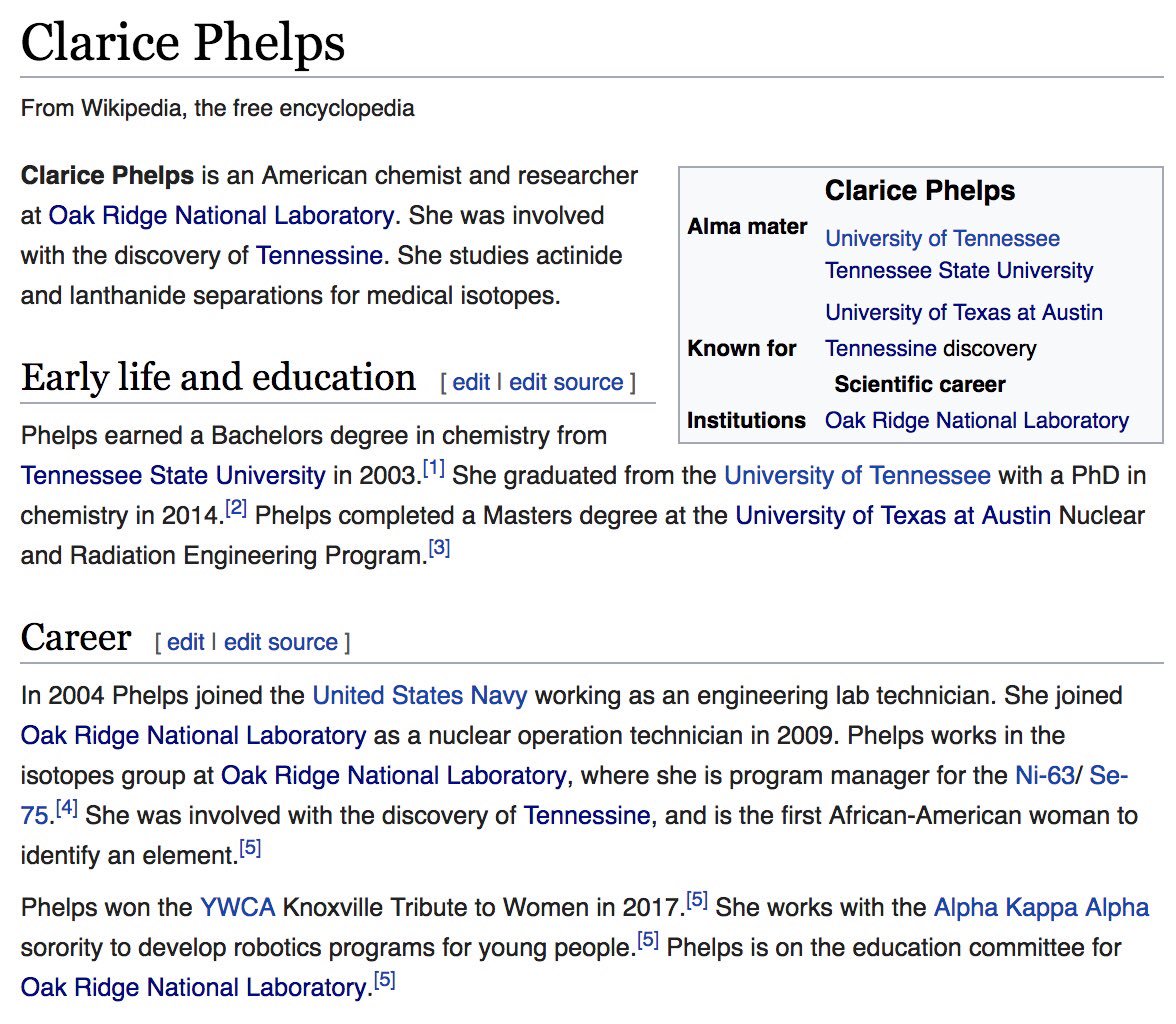This screenshot has width=1176, height=1024.
Task: Follow citation [2] after 2014
Action: point(236,509)
